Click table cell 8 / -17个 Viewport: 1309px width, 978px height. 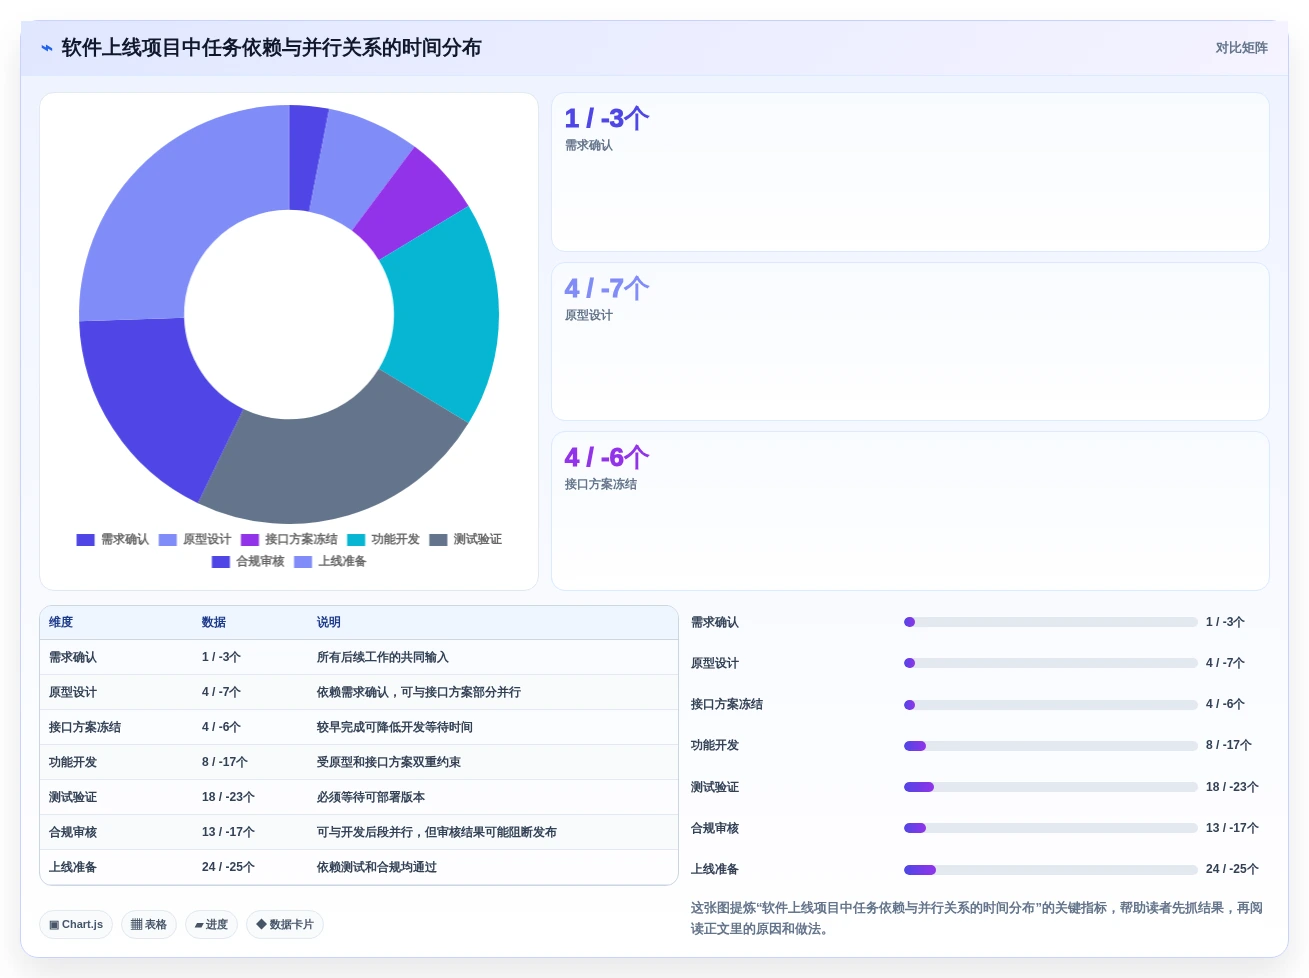[225, 762]
